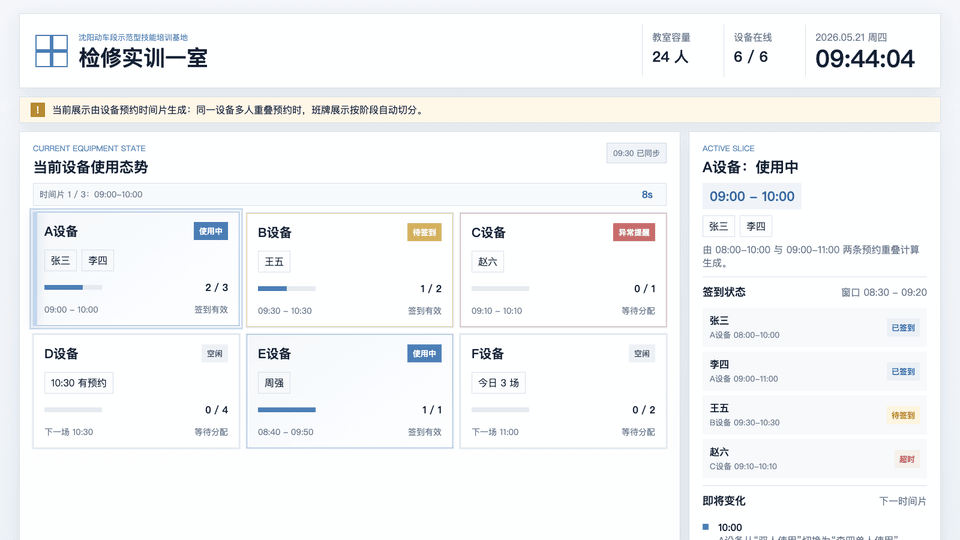Click the 空闲 badge on F设备
The height and width of the screenshot is (540, 960).
click(x=642, y=354)
